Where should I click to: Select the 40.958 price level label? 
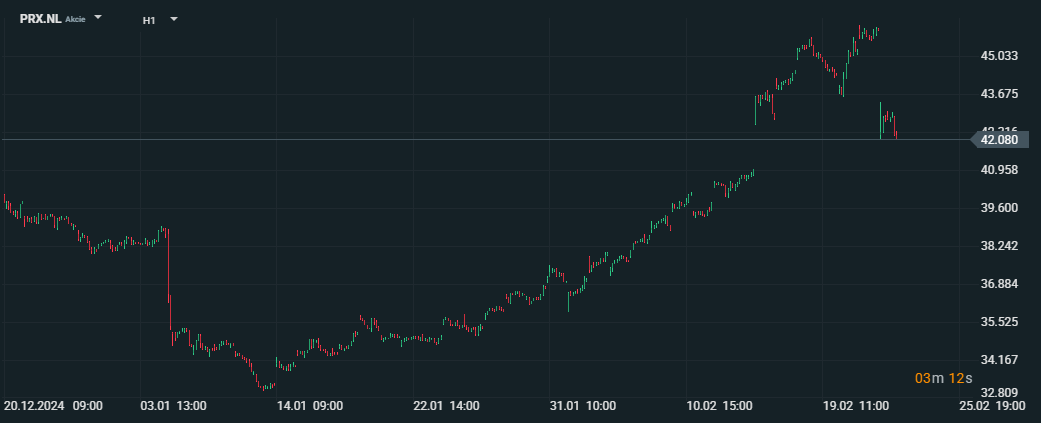pyautogui.click(x=999, y=170)
